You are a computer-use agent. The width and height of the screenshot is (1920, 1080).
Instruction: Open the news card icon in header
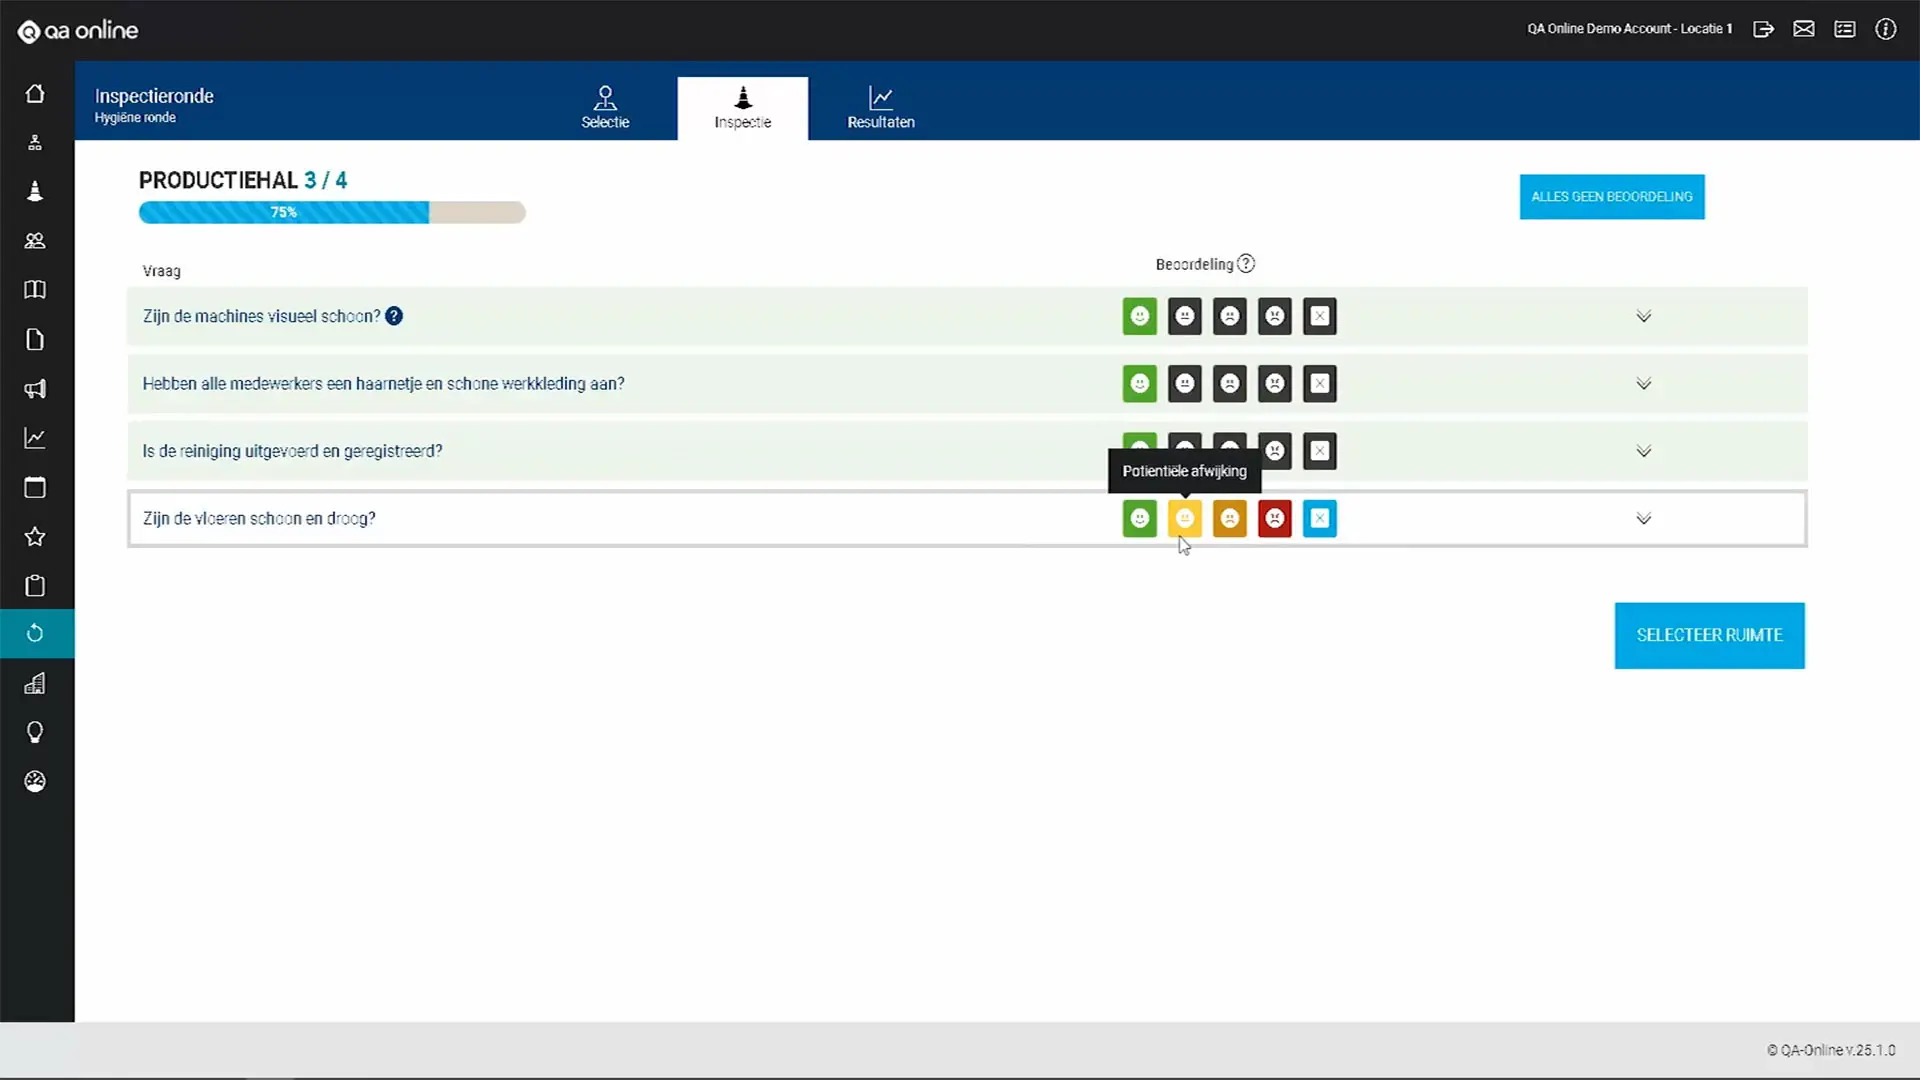pos(1845,29)
